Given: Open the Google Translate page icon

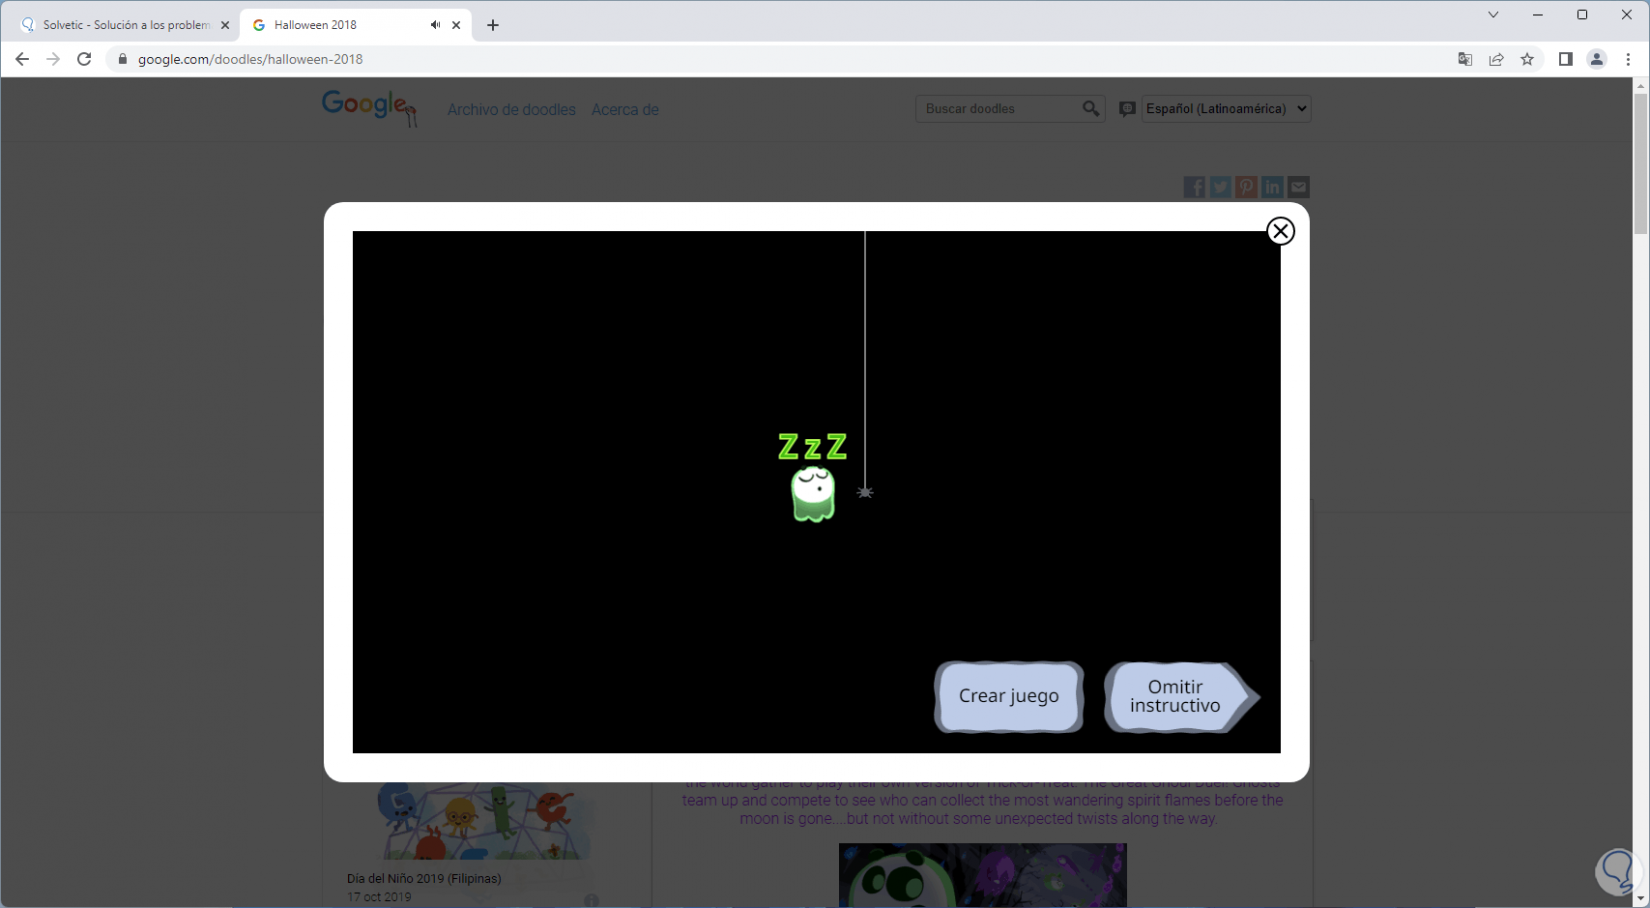Looking at the screenshot, I should click(1465, 59).
